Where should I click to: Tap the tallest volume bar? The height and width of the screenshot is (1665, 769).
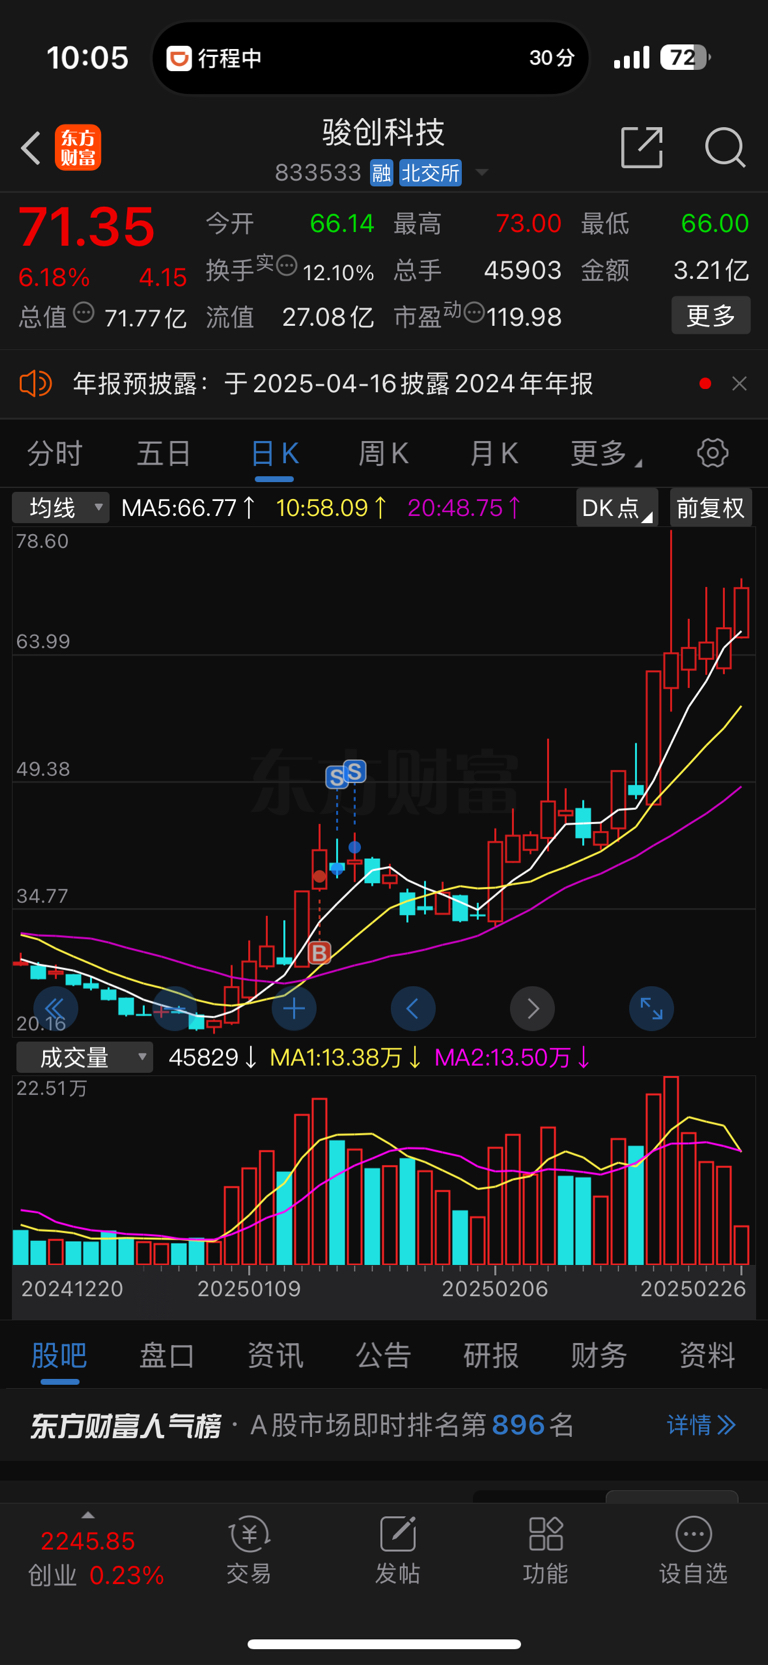pyautogui.click(x=671, y=1171)
